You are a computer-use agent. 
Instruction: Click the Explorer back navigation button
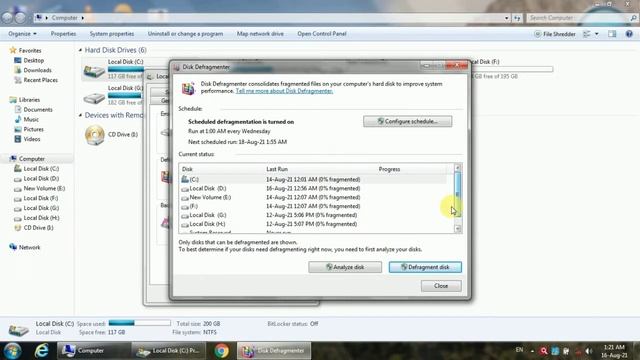(7, 18)
